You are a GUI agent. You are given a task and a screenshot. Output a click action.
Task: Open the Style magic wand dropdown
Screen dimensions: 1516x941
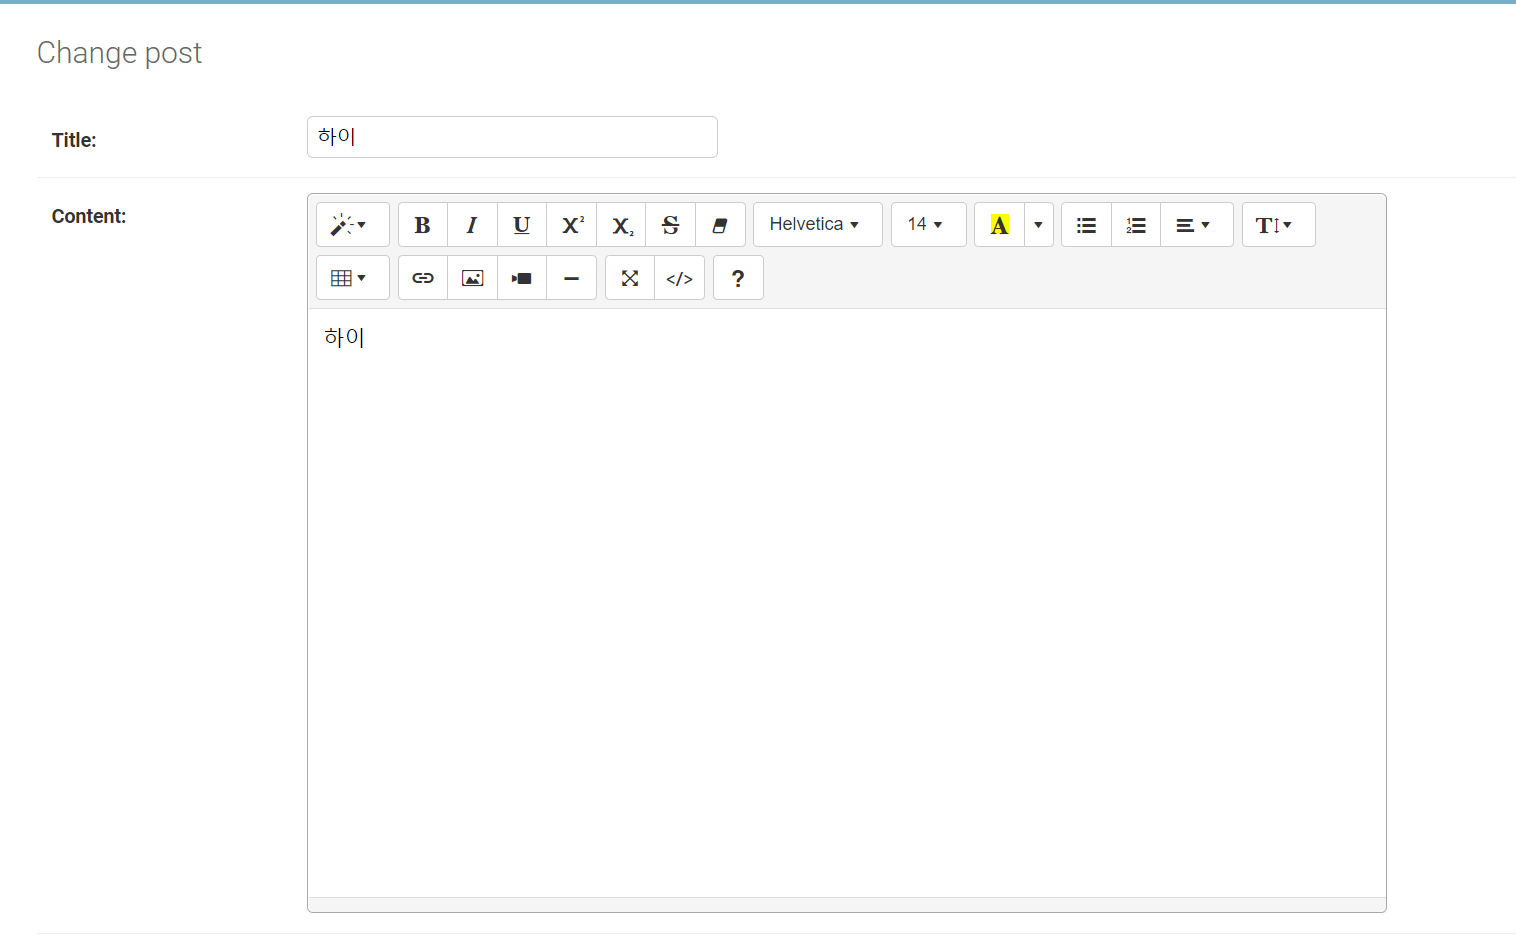point(352,224)
